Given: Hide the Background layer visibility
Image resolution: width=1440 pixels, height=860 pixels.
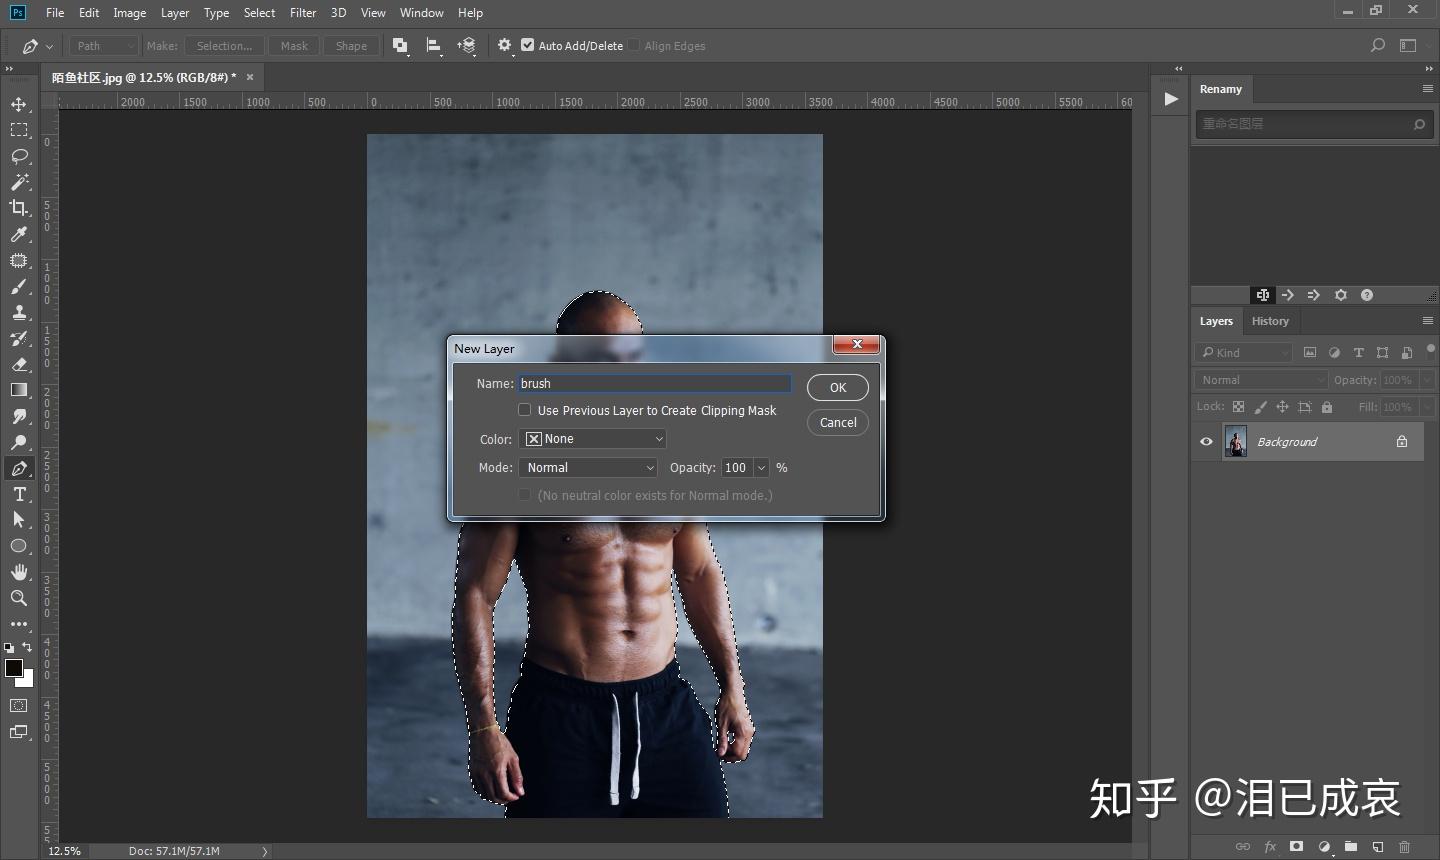Looking at the screenshot, I should point(1206,442).
